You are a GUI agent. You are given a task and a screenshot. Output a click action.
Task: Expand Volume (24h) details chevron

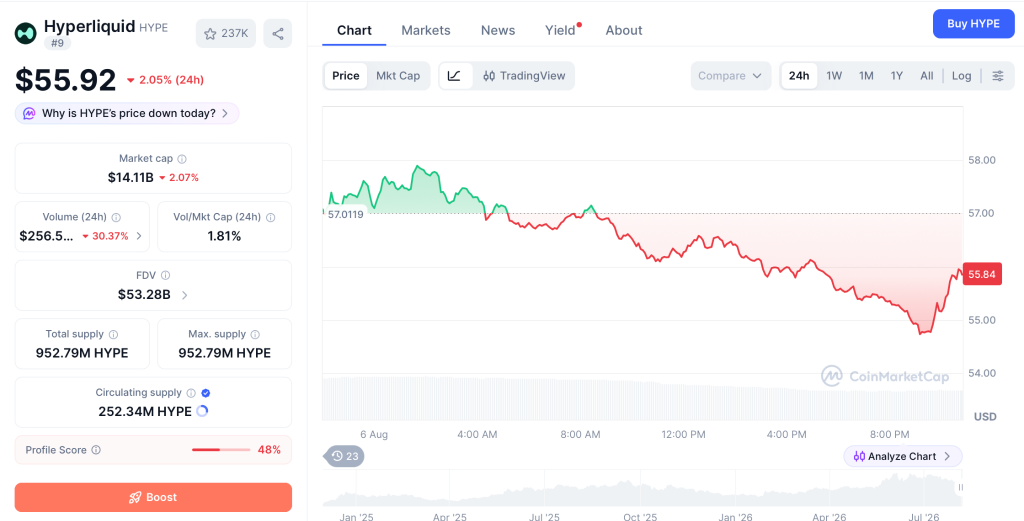[138, 236]
